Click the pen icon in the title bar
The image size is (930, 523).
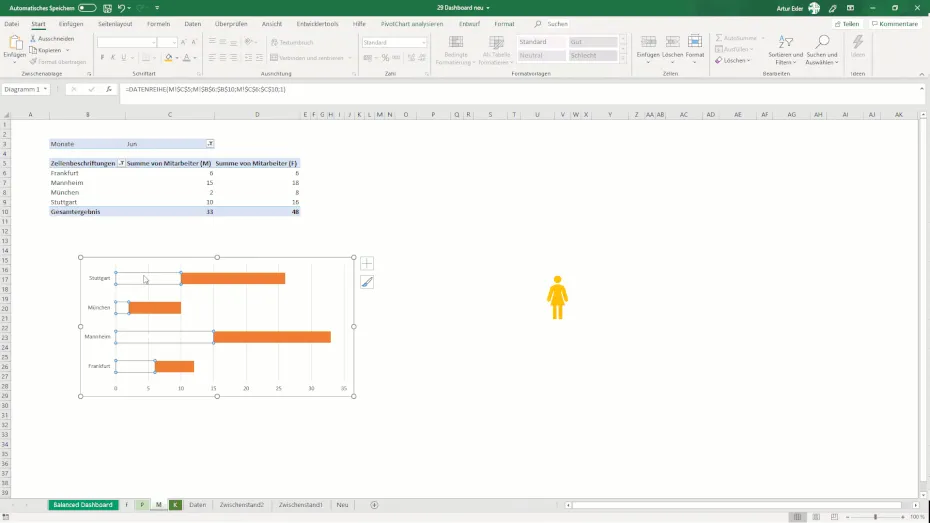833,8
